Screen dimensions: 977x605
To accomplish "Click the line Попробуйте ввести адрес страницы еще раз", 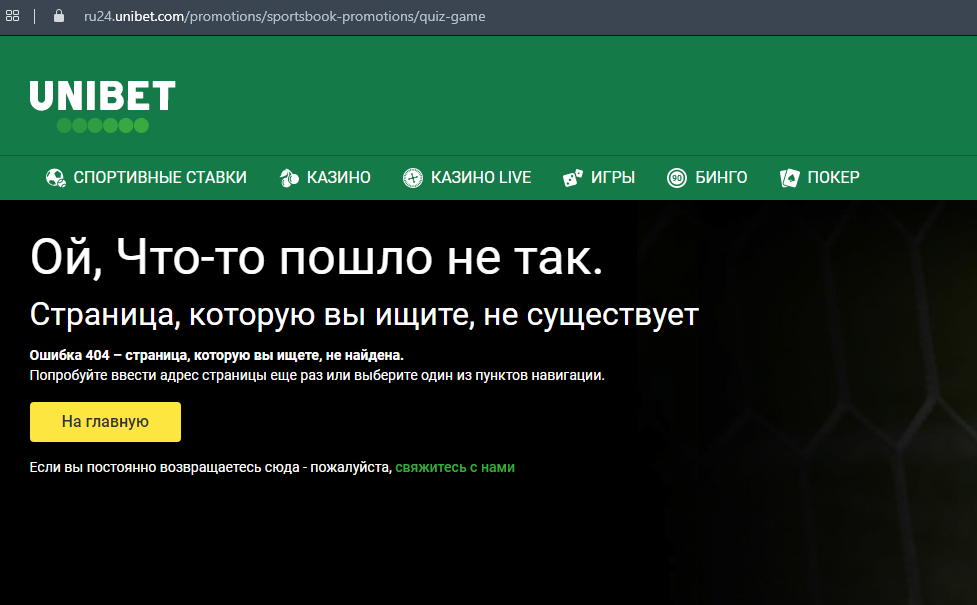I will [x=317, y=375].
